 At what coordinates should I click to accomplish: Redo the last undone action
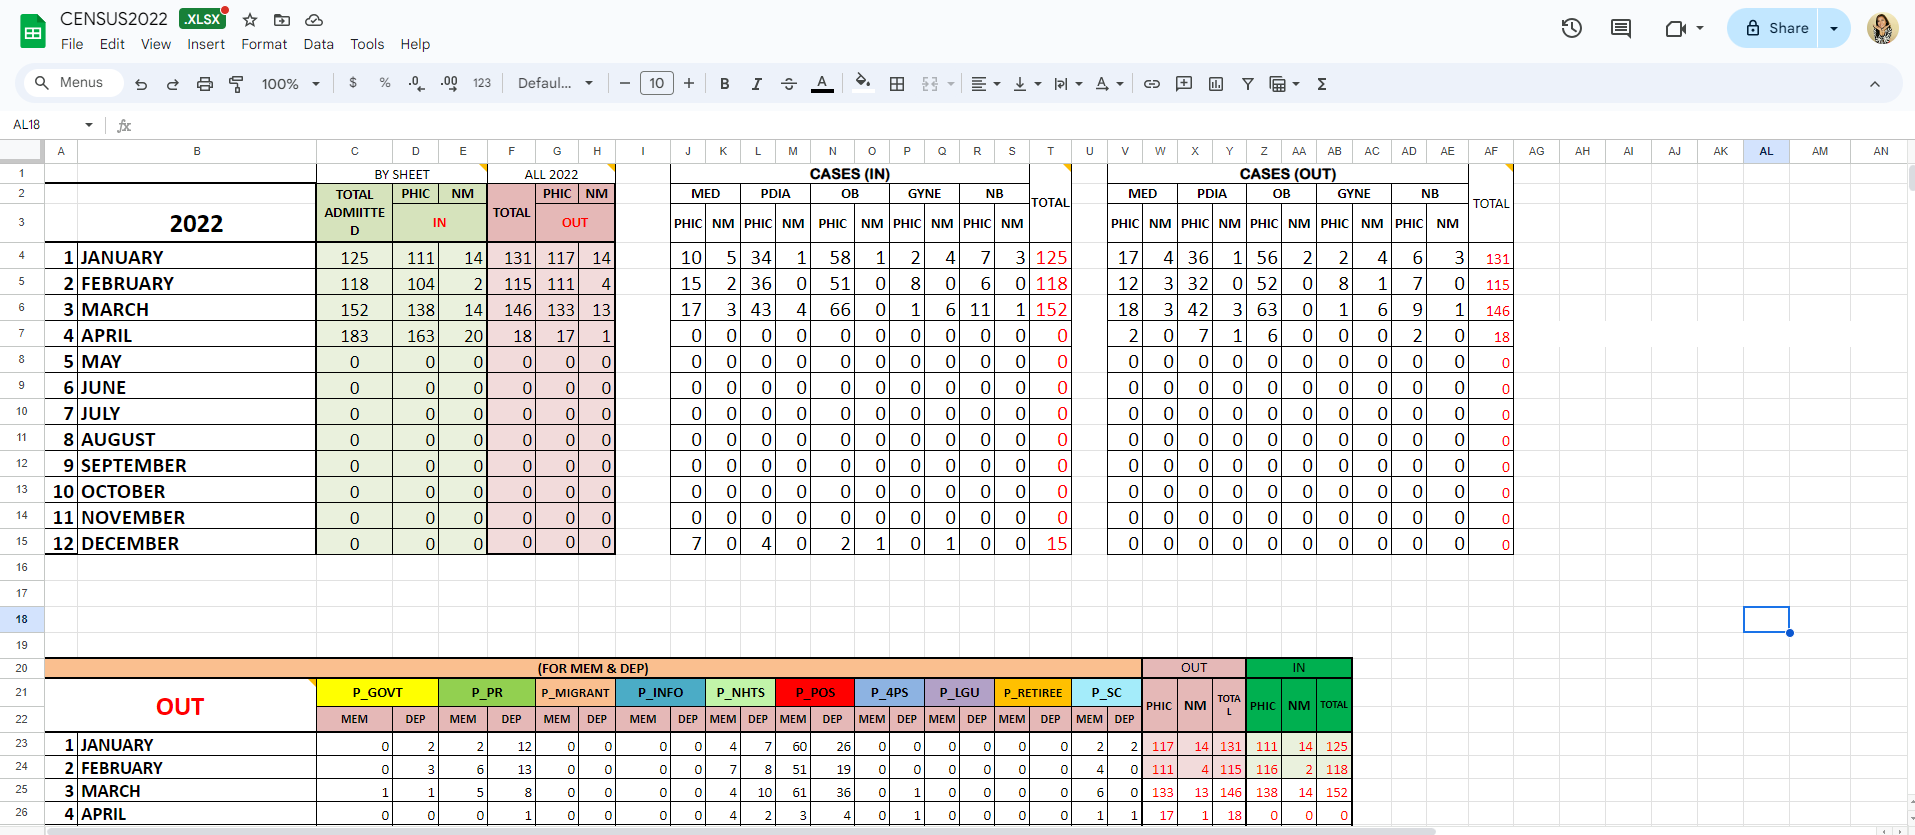[173, 84]
